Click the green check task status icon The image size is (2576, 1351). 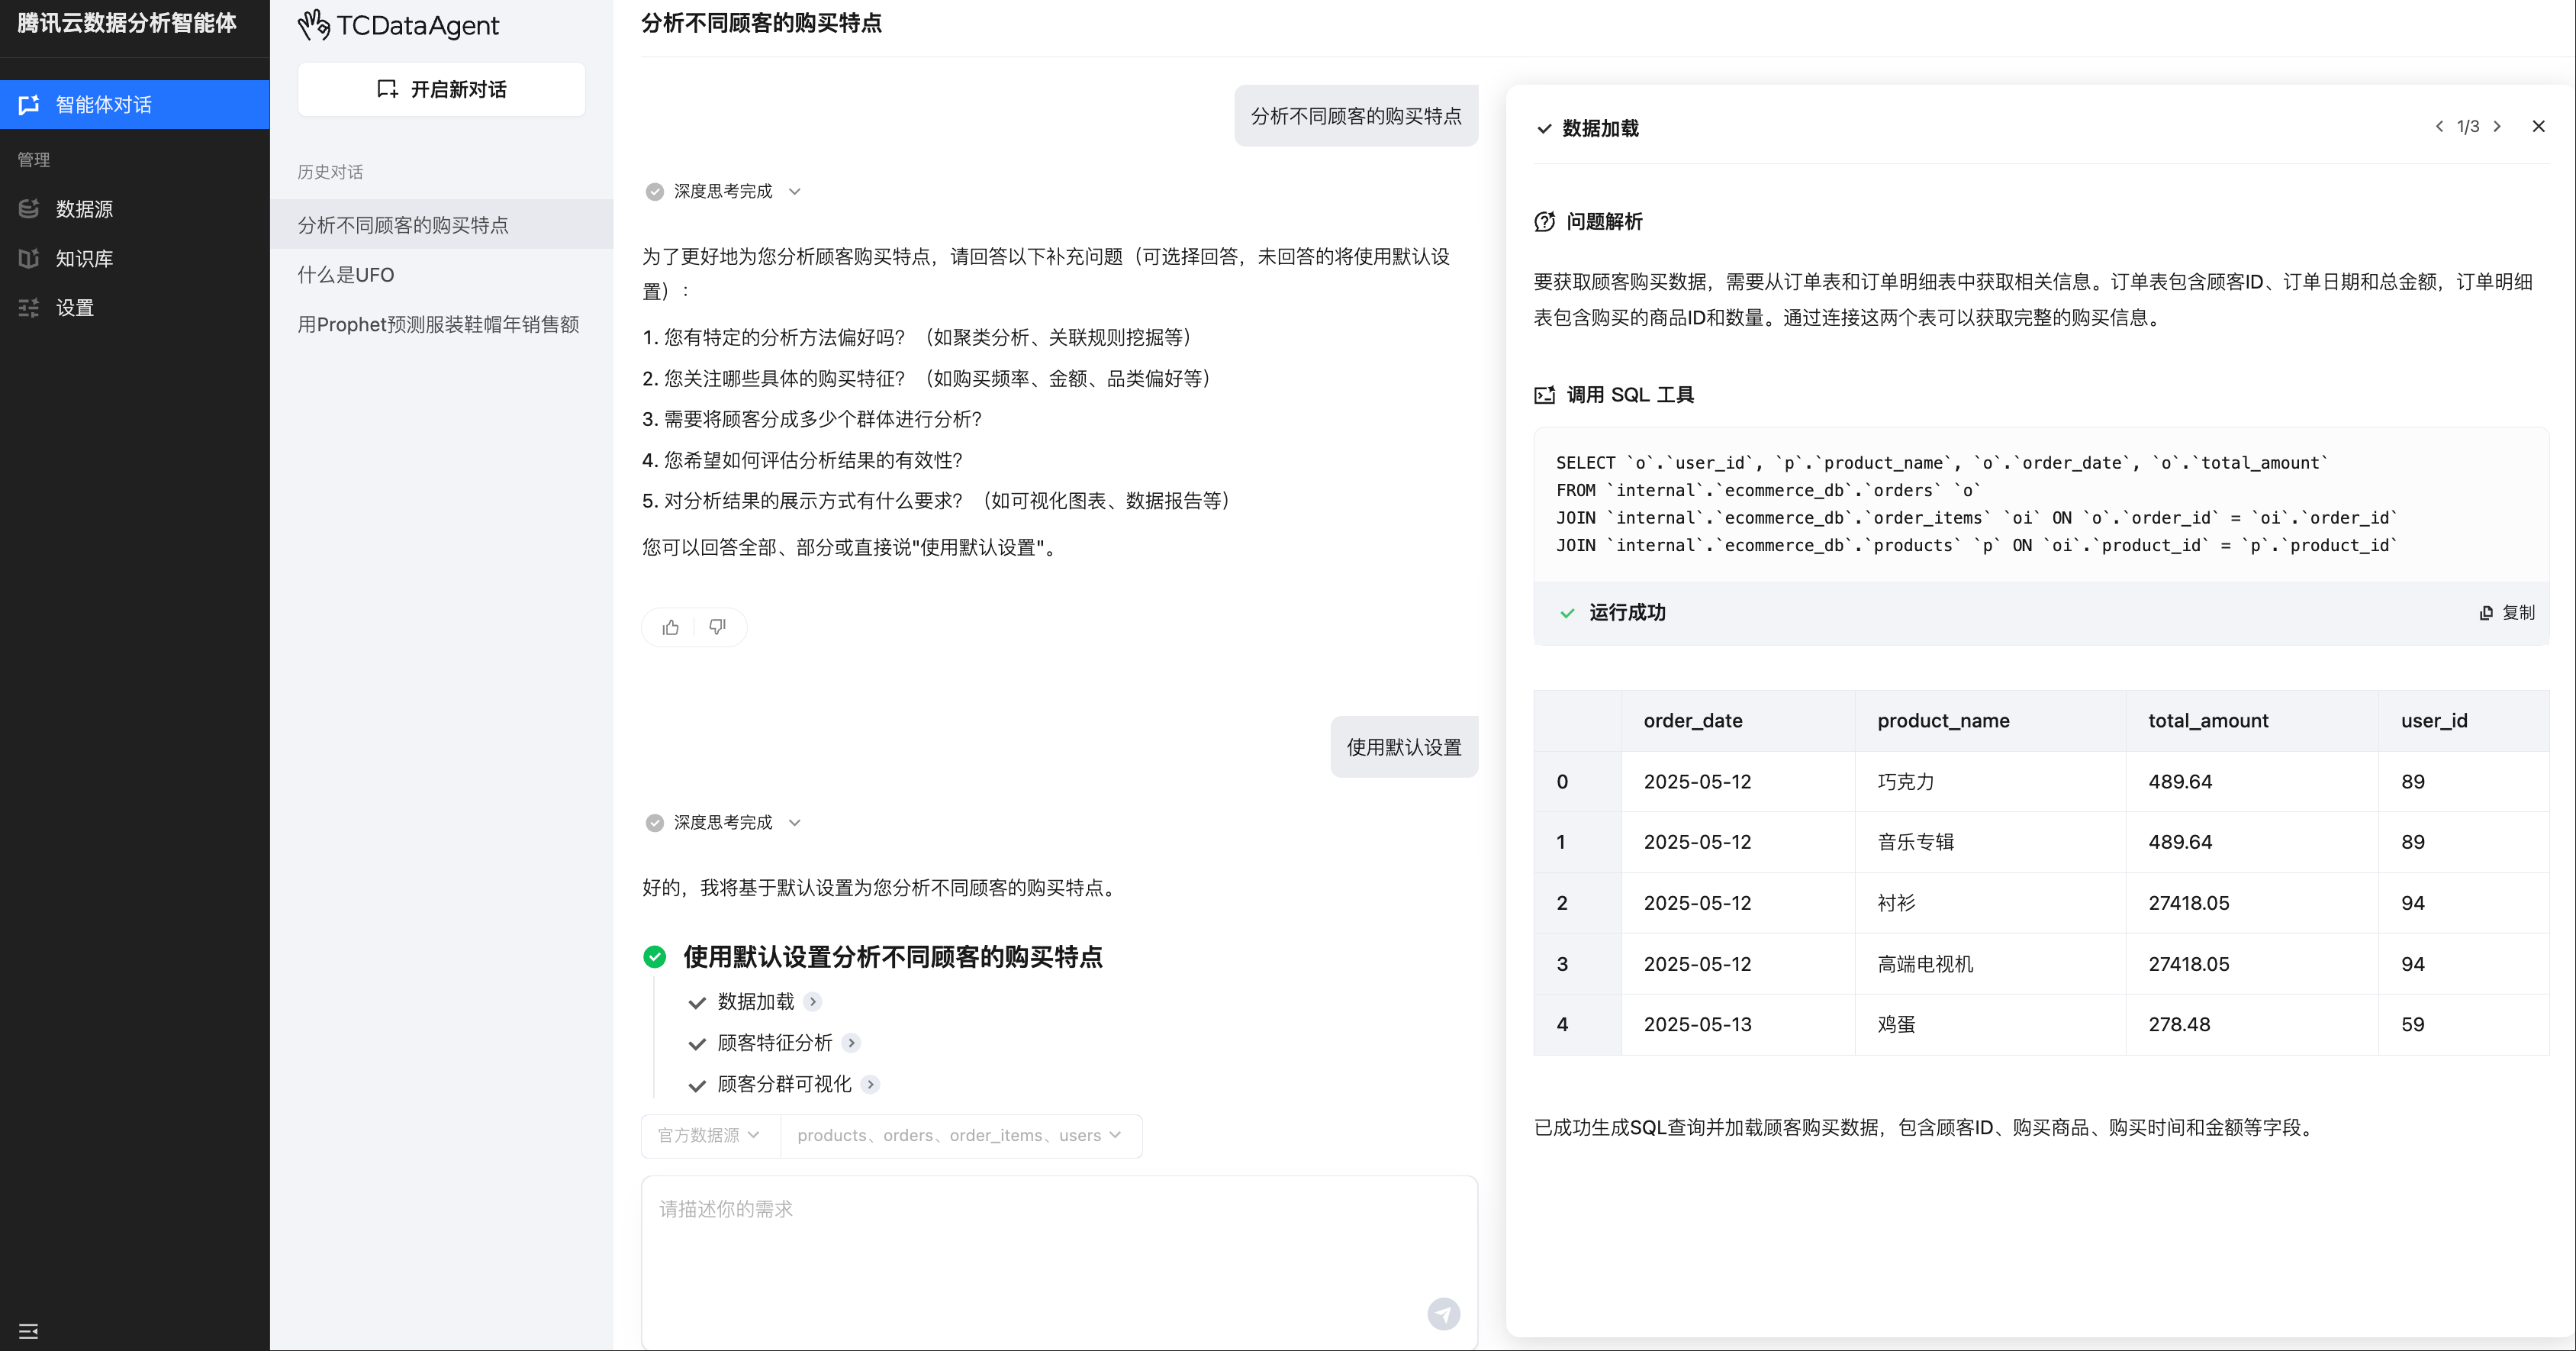pos(654,957)
